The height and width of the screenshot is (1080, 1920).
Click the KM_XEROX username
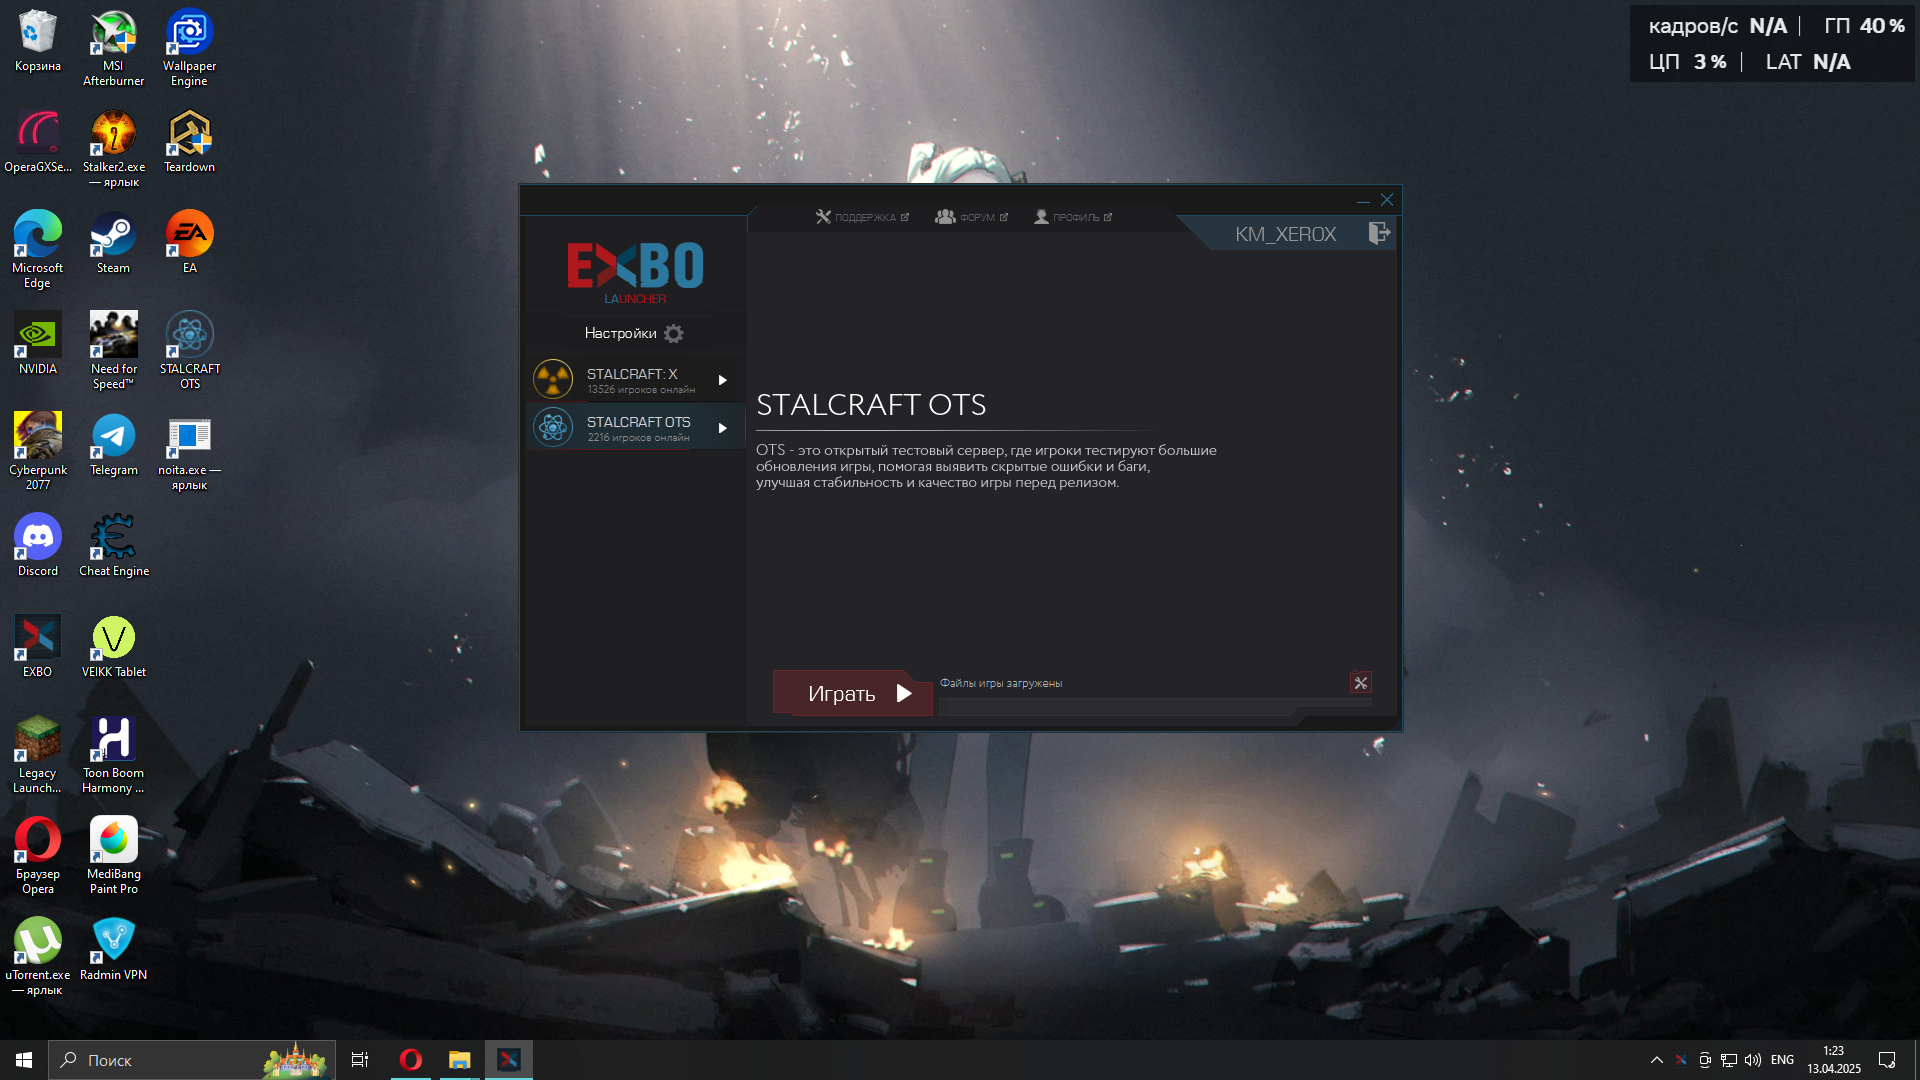pos(1285,234)
